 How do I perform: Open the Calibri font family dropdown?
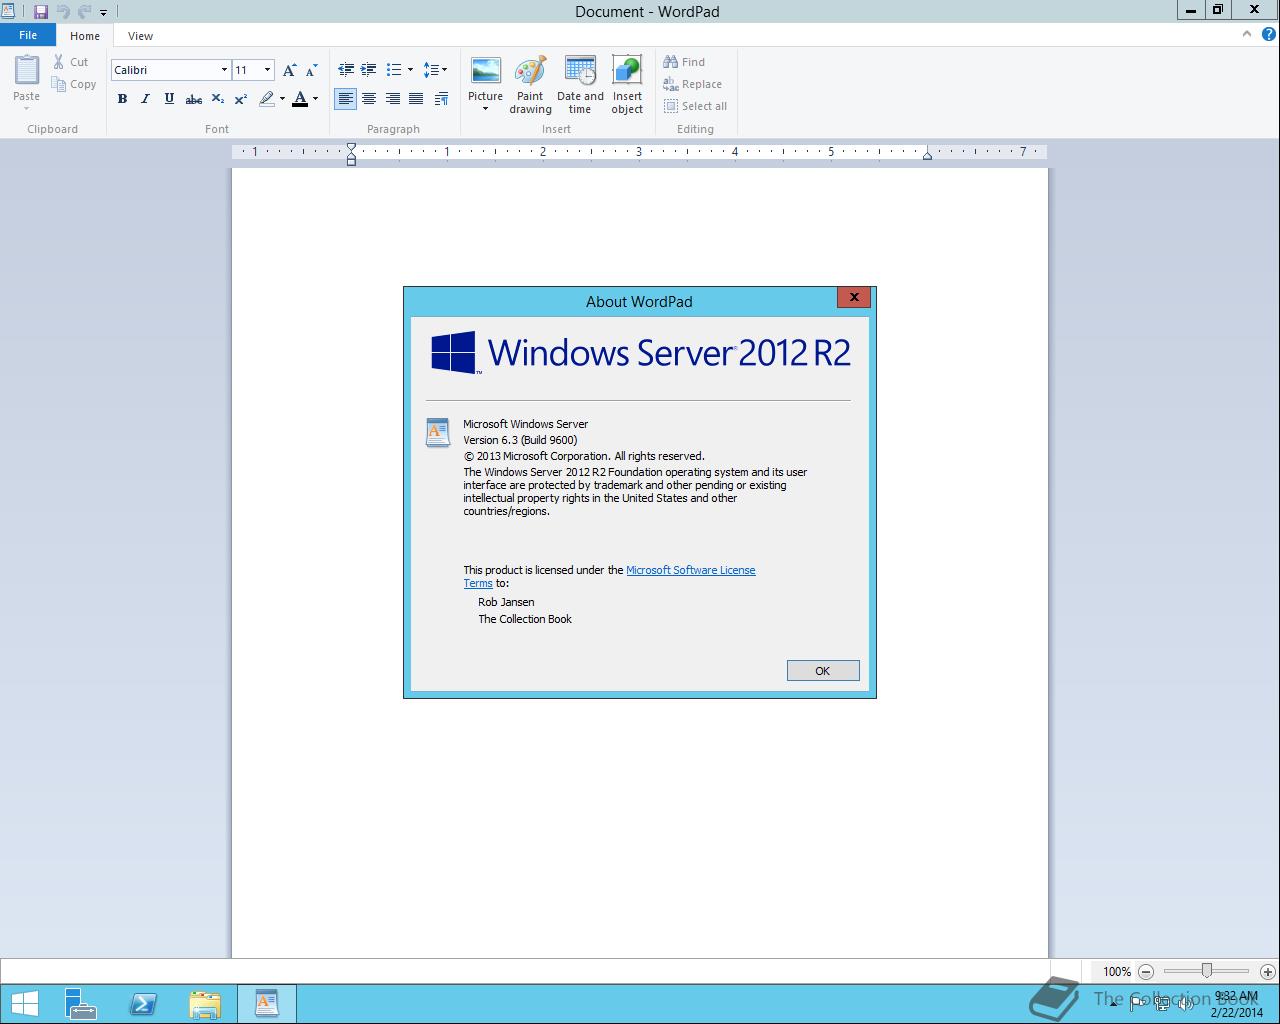[224, 70]
